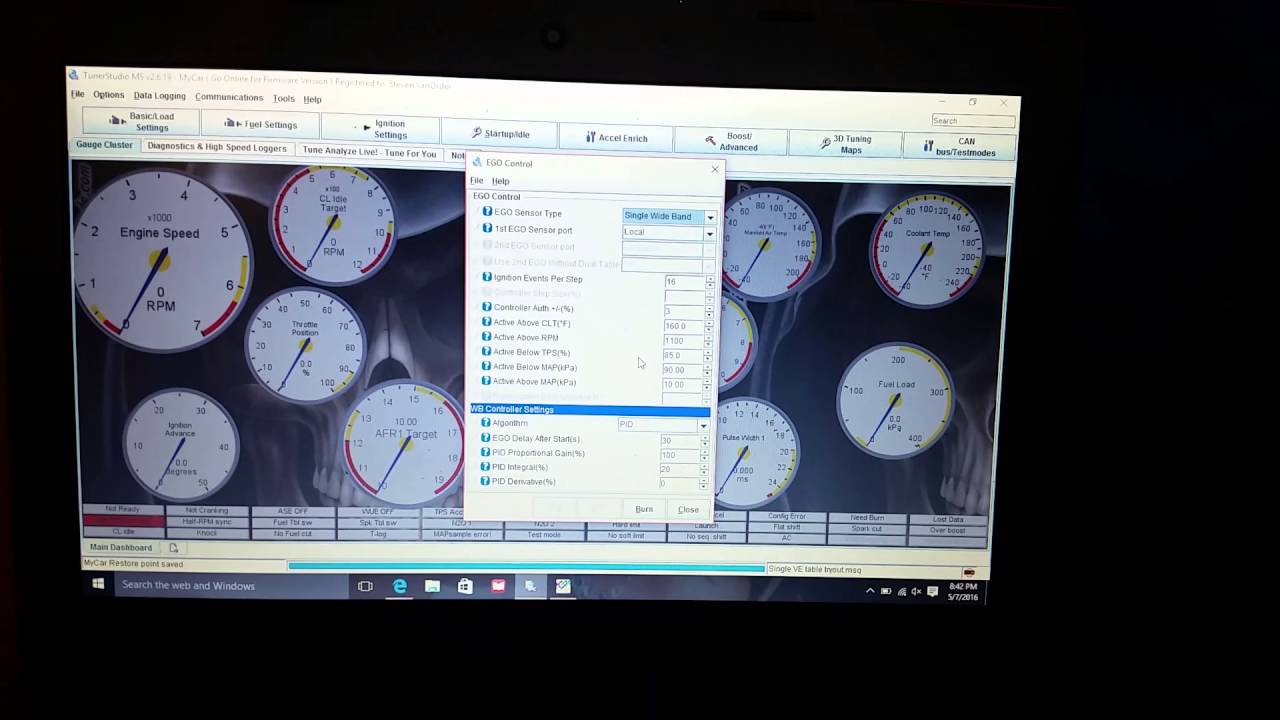Open the Ignition Settings toolbar menu

(382, 130)
